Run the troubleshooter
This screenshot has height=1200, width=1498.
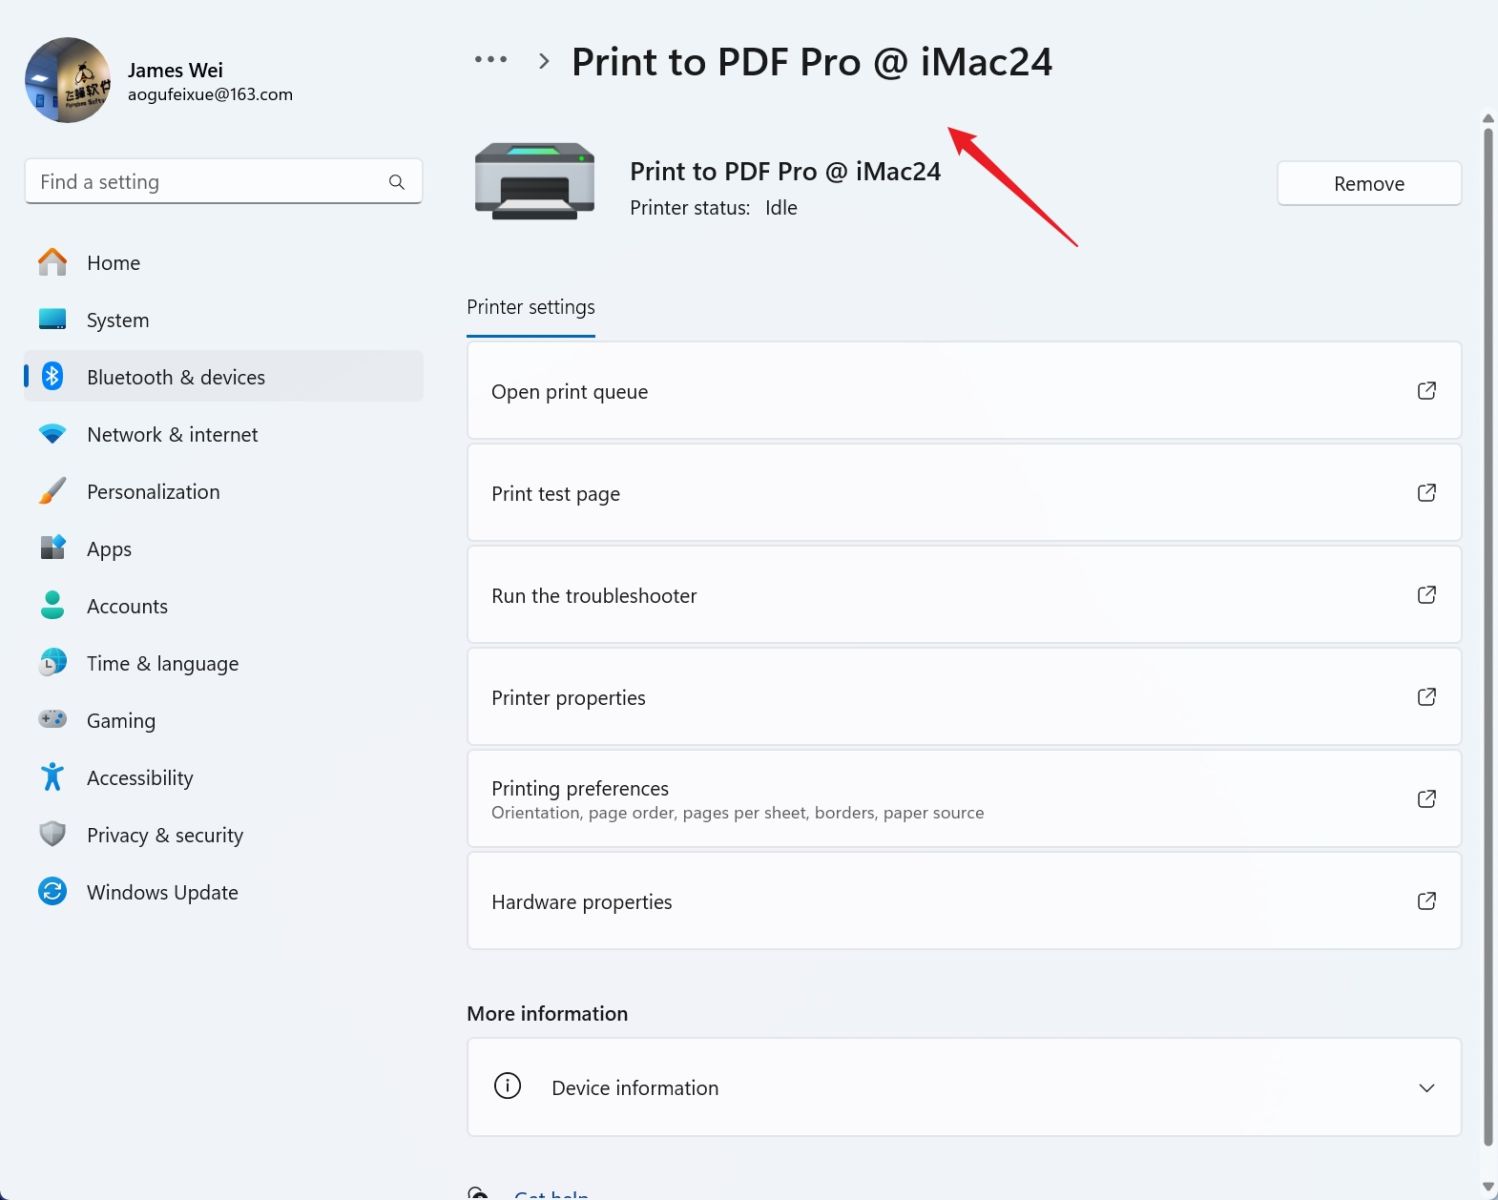point(964,595)
